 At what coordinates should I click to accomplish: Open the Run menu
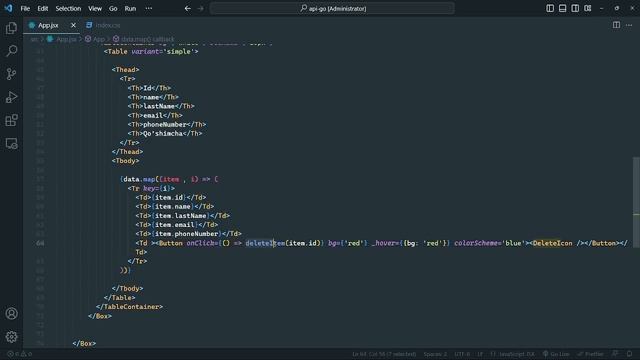click(x=130, y=9)
